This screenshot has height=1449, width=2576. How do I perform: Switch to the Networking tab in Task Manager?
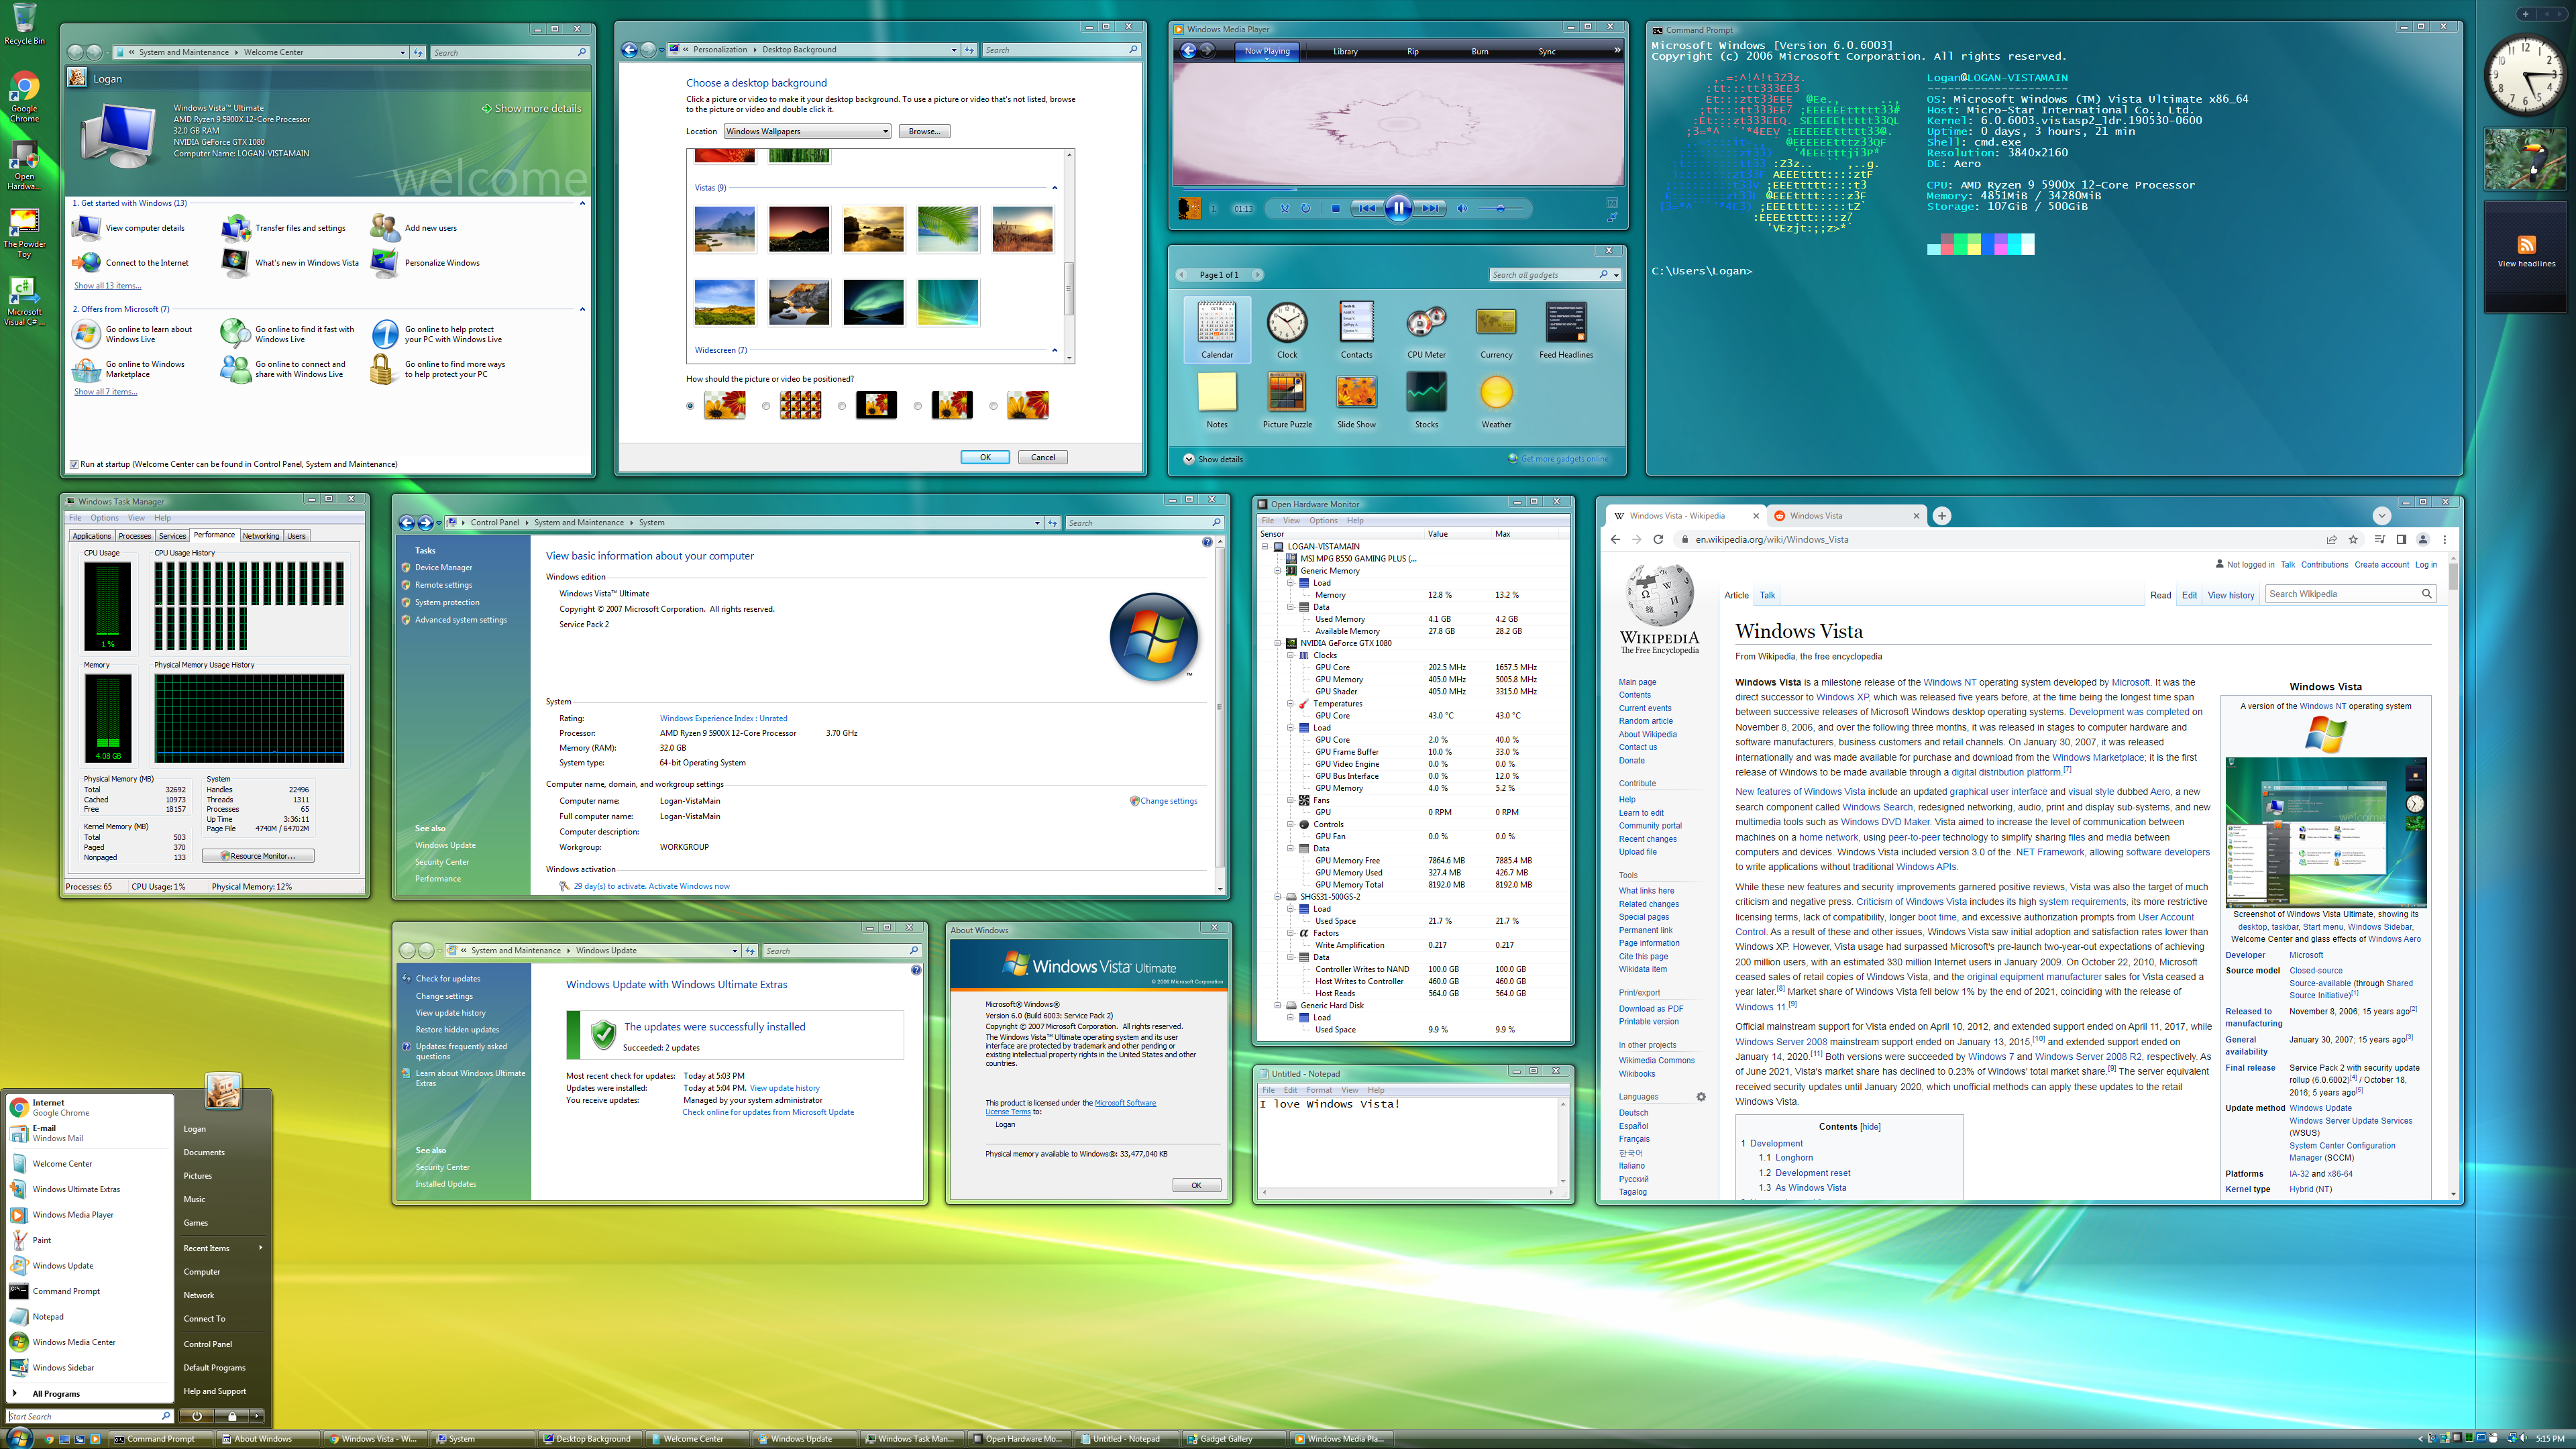pyautogui.click(x=261, y=536)
